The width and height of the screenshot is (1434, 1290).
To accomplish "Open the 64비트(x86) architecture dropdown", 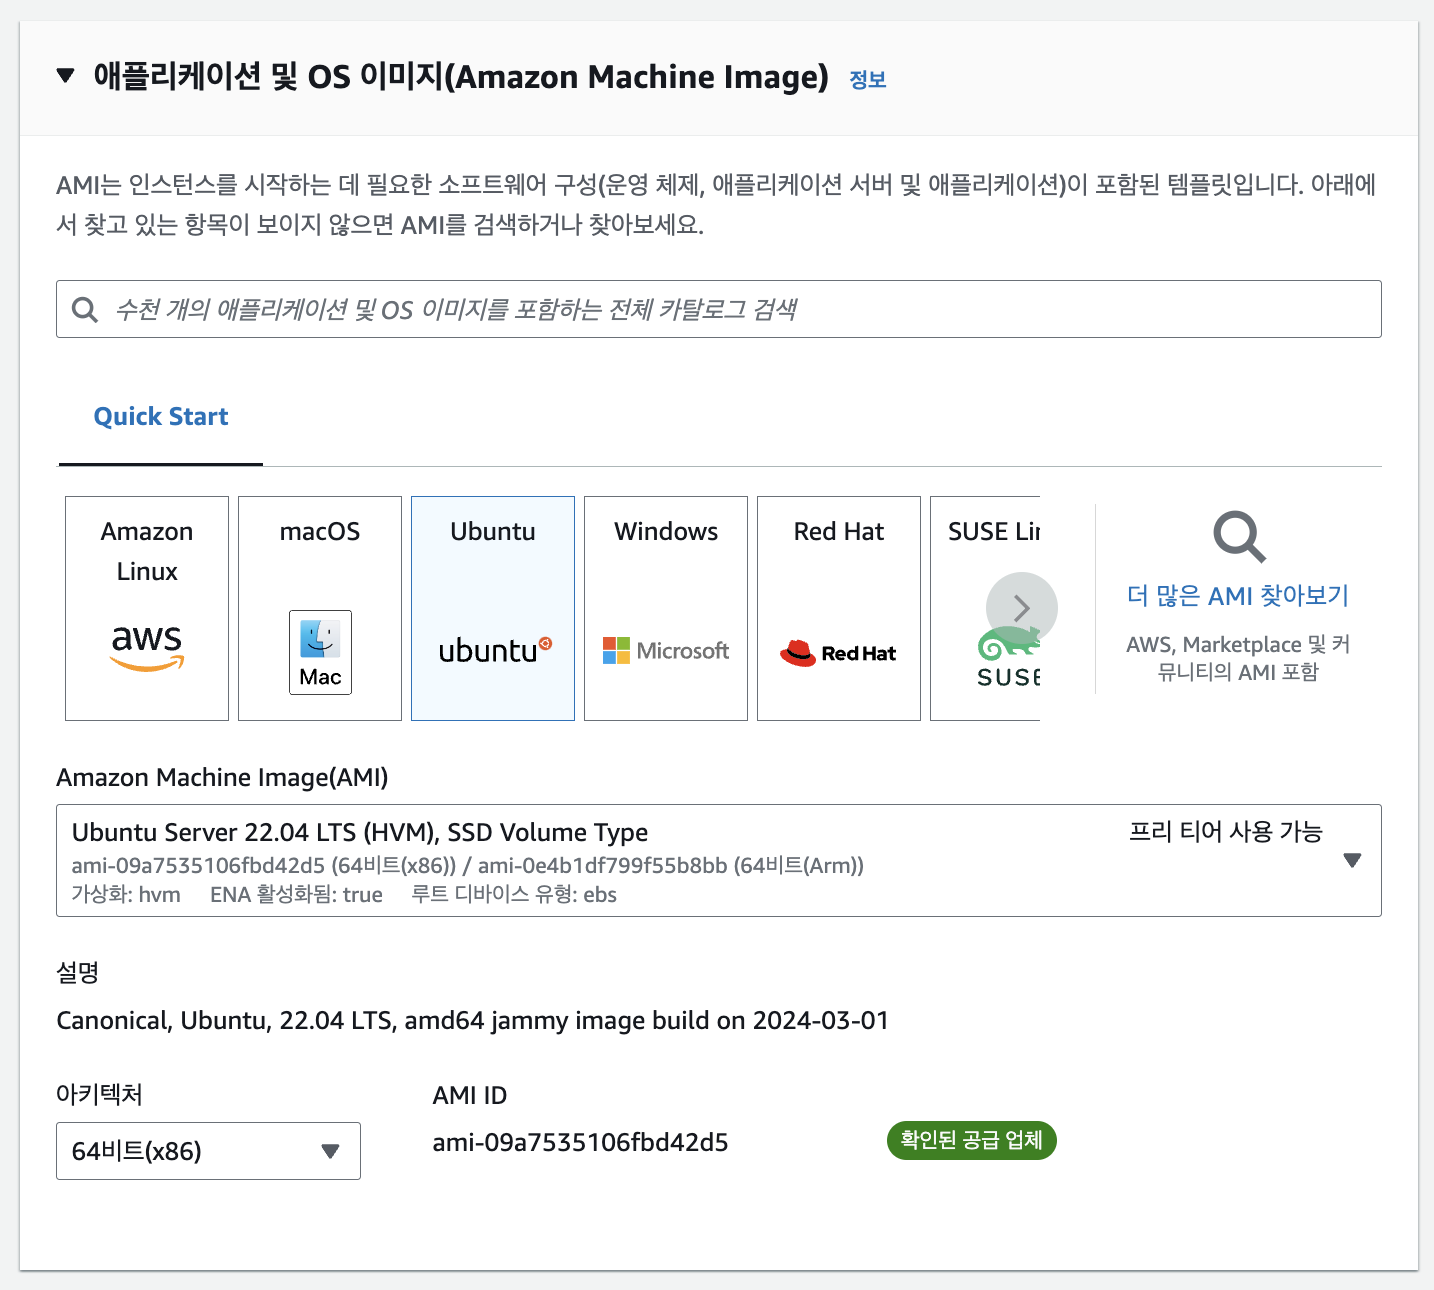I will click(x=208, y=1151).
